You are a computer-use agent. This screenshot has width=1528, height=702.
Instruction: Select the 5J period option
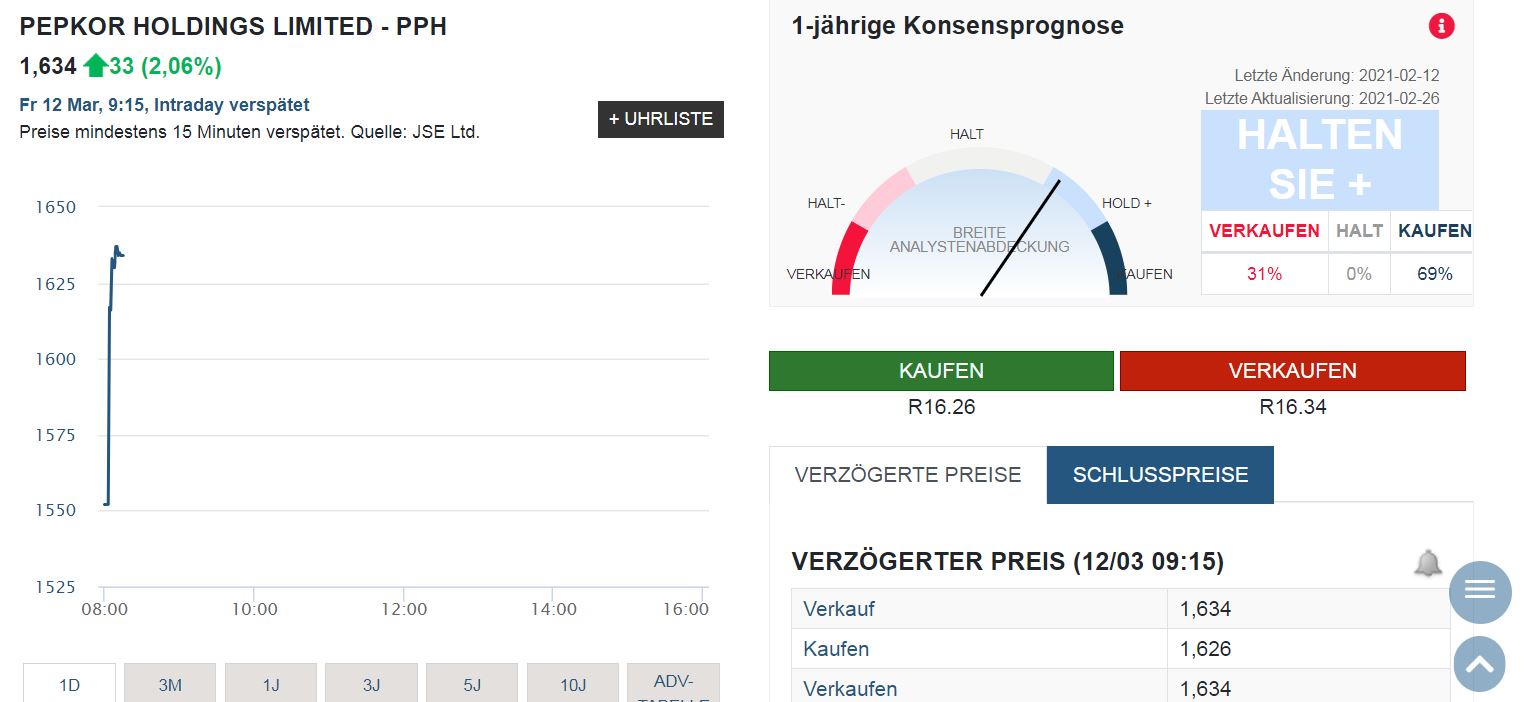point(471,683)
